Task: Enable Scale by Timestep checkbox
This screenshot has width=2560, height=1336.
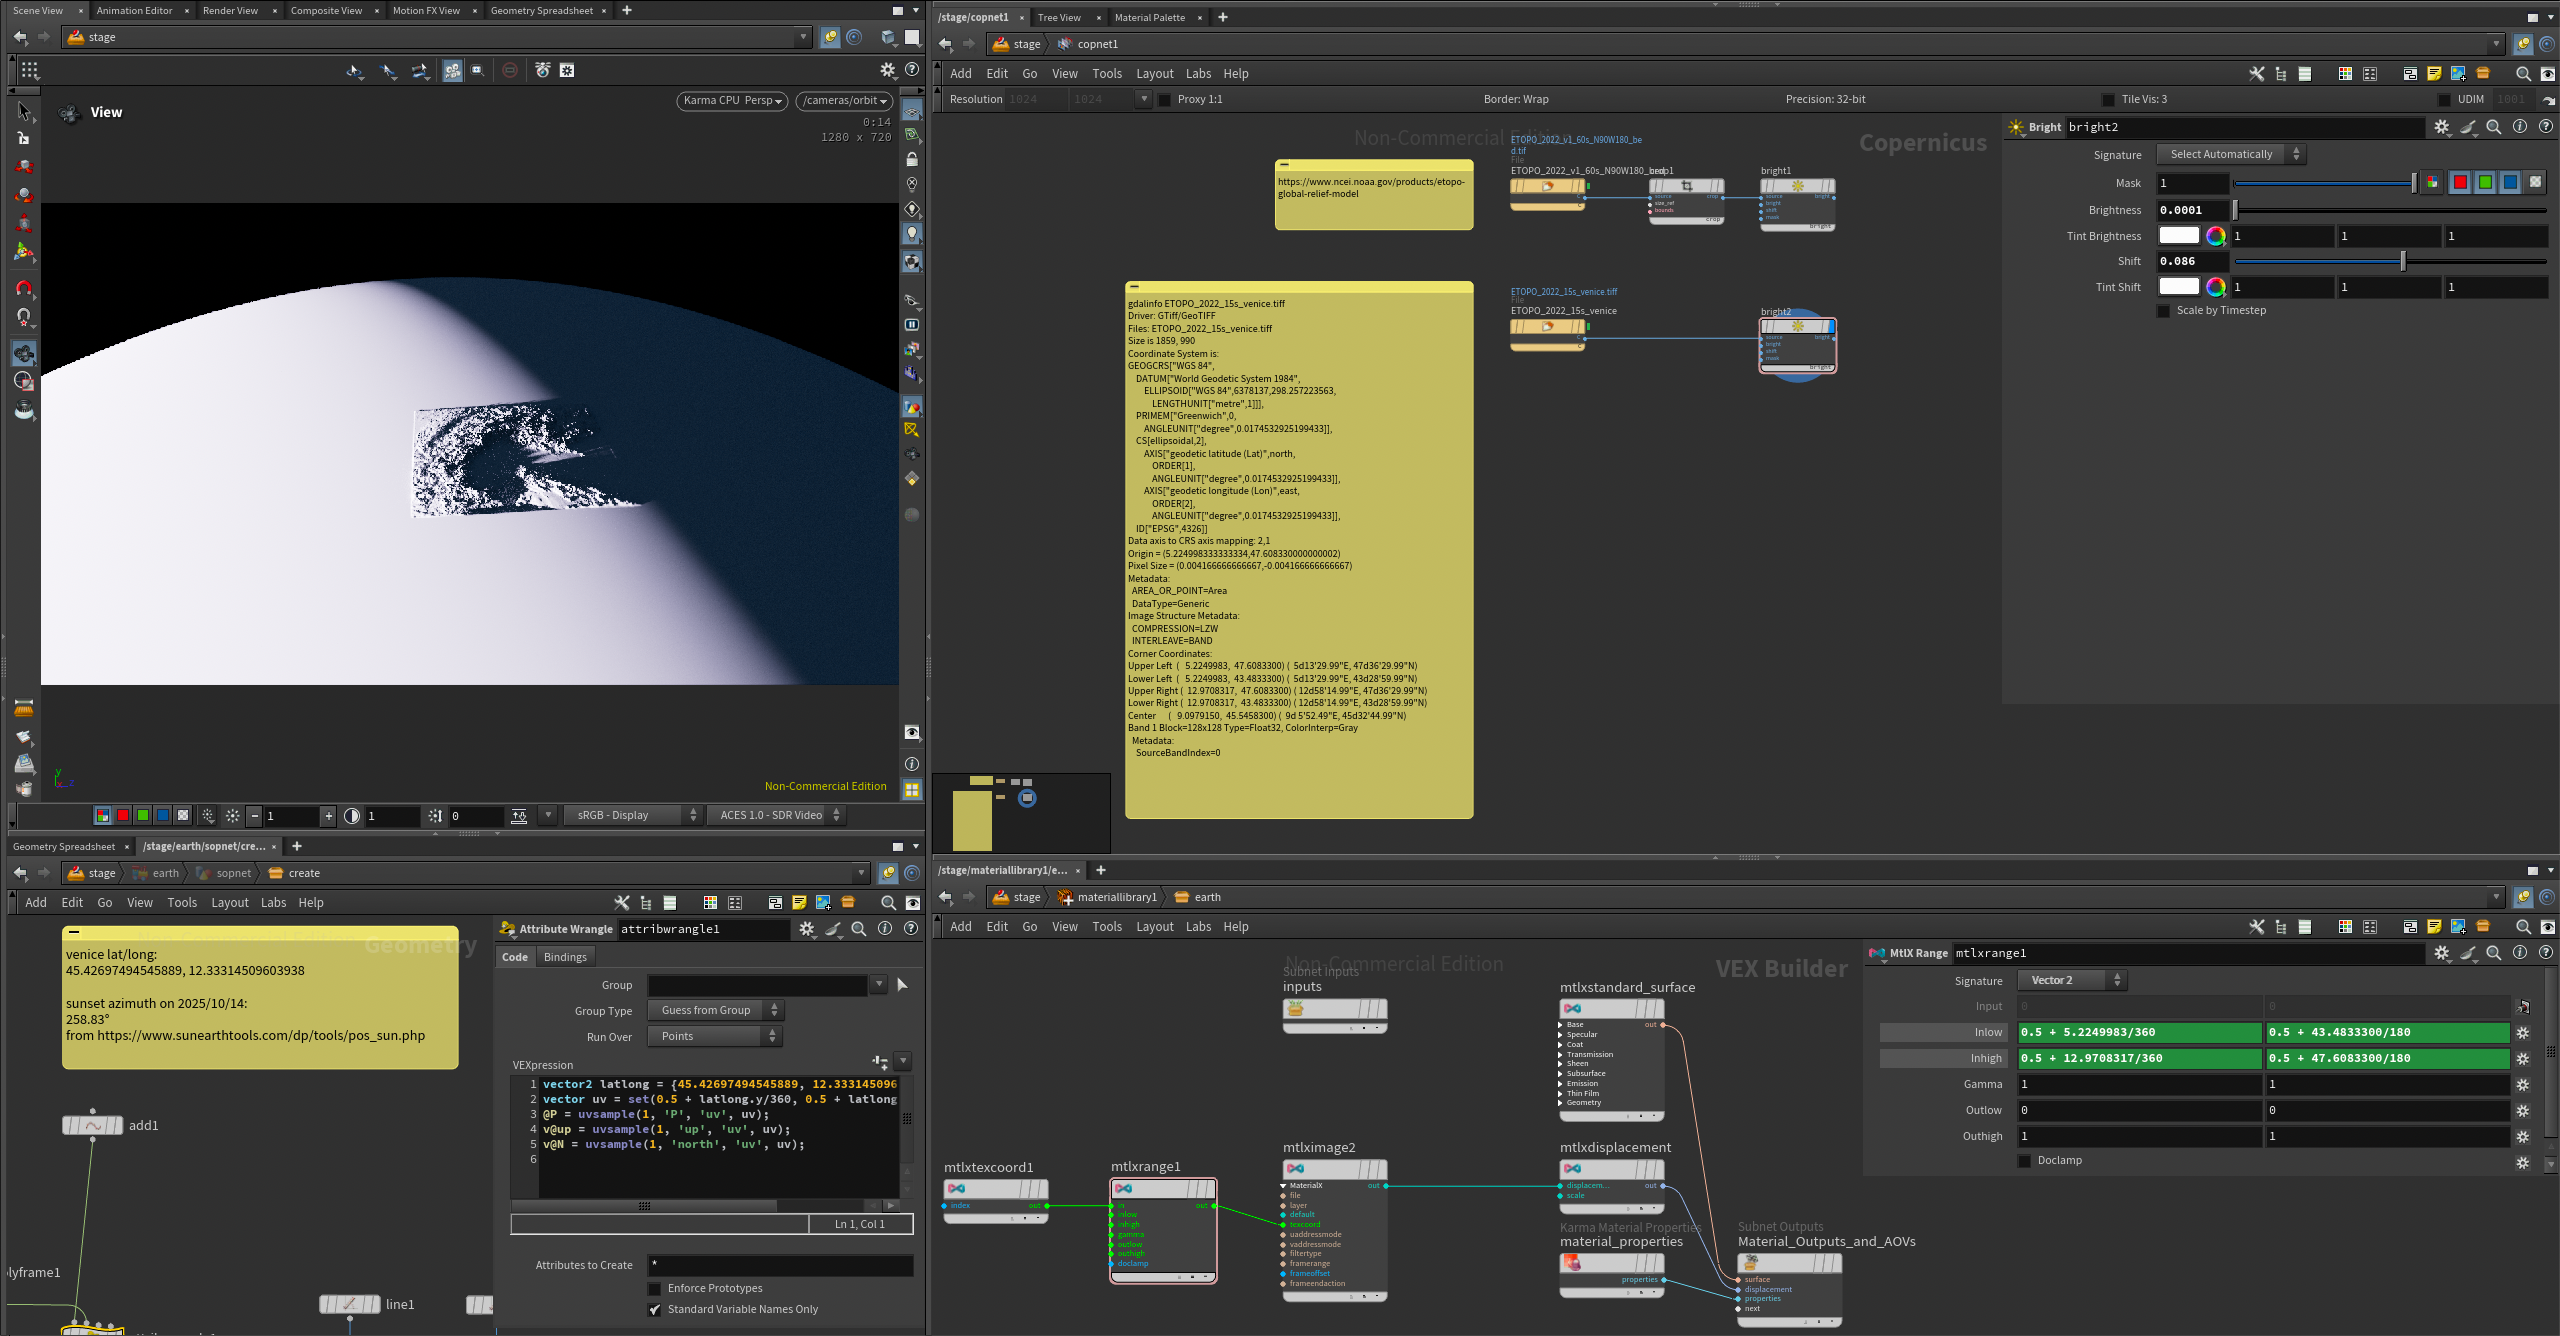Action: point(2164,311)
